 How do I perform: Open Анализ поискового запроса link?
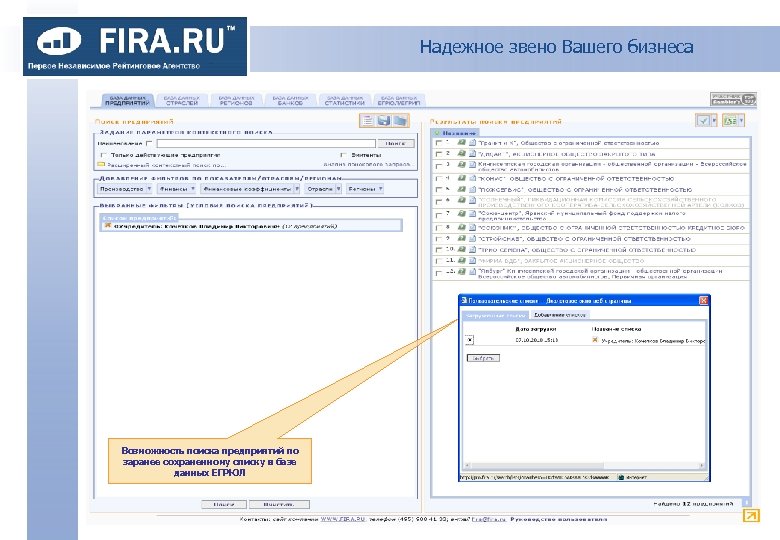tap(367, 164)
